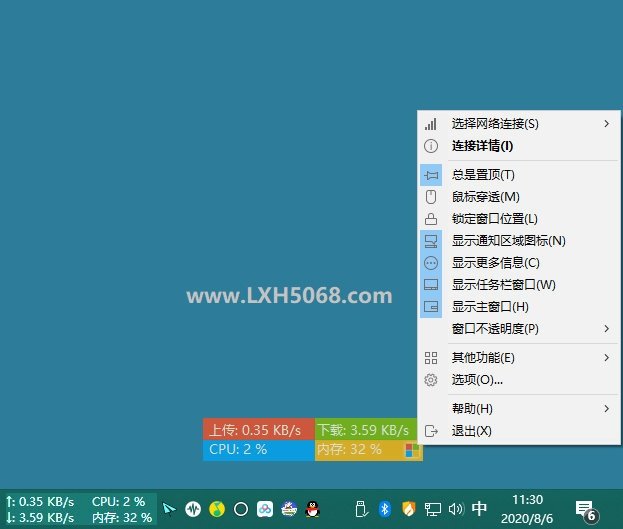Screen dimensions: 623x529
Task: Expand the 其他功能(E) submenu arrow
Action: click(x=606, y=357)
